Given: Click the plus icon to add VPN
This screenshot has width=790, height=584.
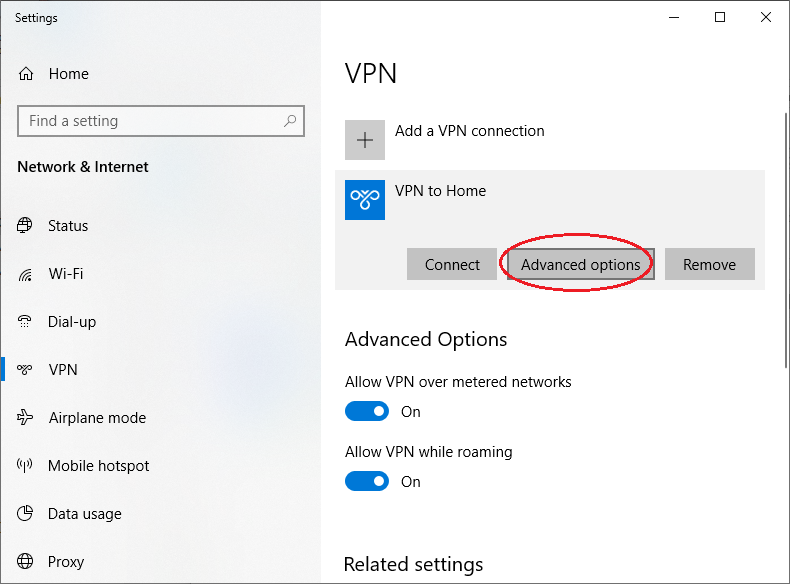Looking at the screenshot, I should [x=365, y=140].
